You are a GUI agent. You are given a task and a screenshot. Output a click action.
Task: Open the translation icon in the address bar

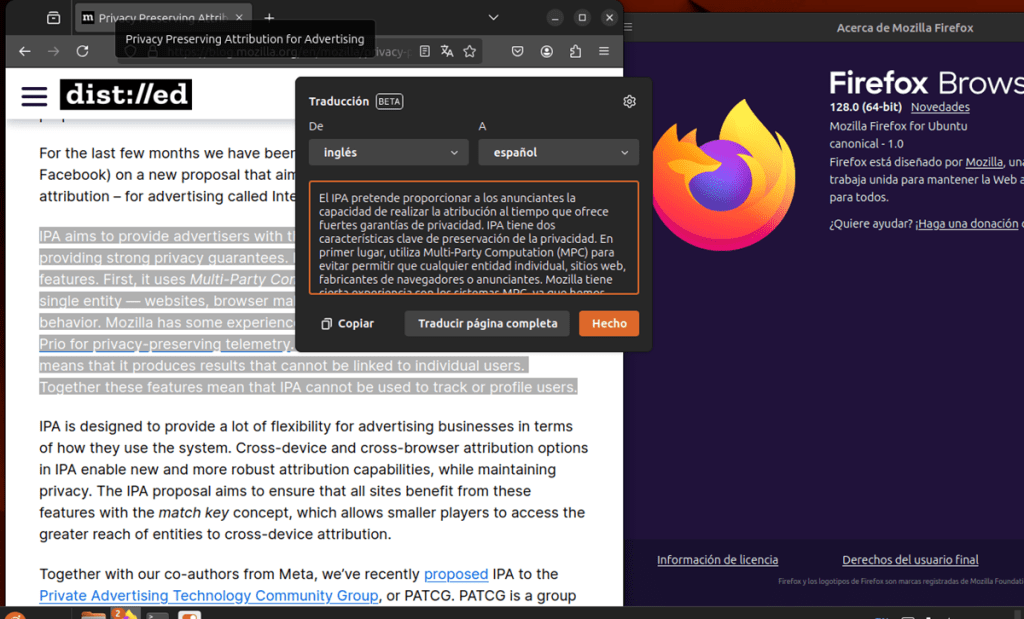tap(447, 49)
